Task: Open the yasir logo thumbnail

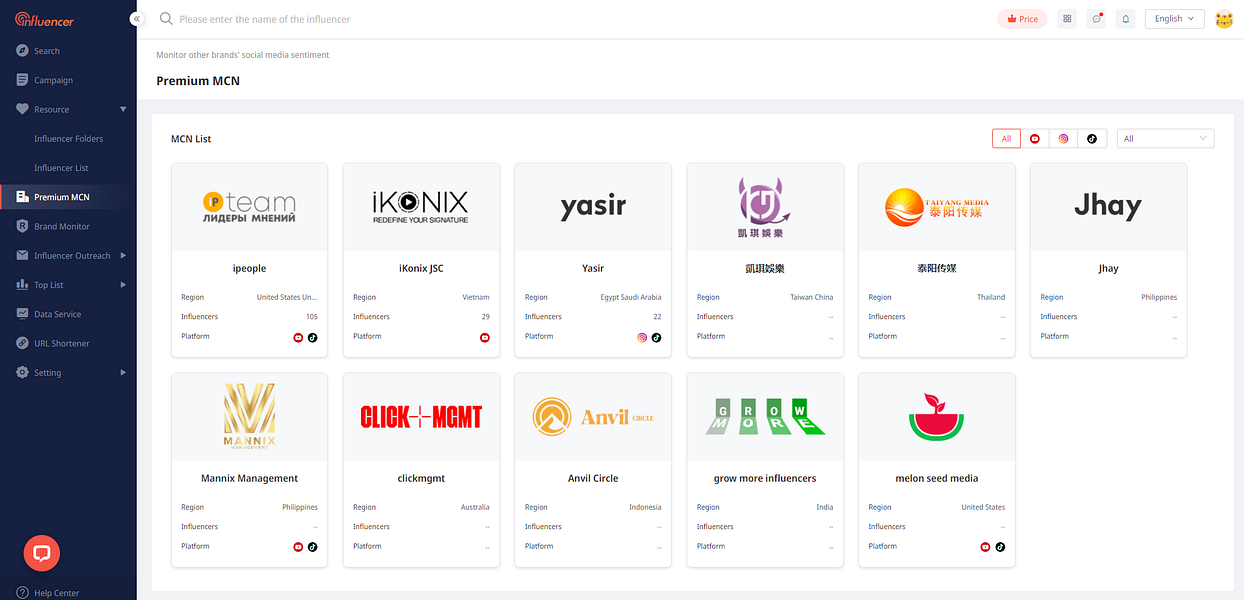Action: 593,207
